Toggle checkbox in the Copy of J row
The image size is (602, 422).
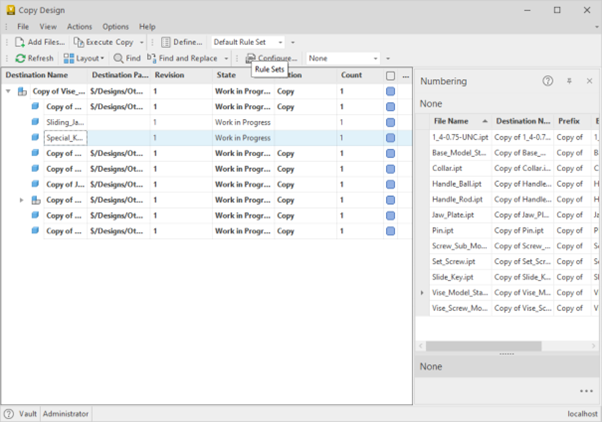390,184
